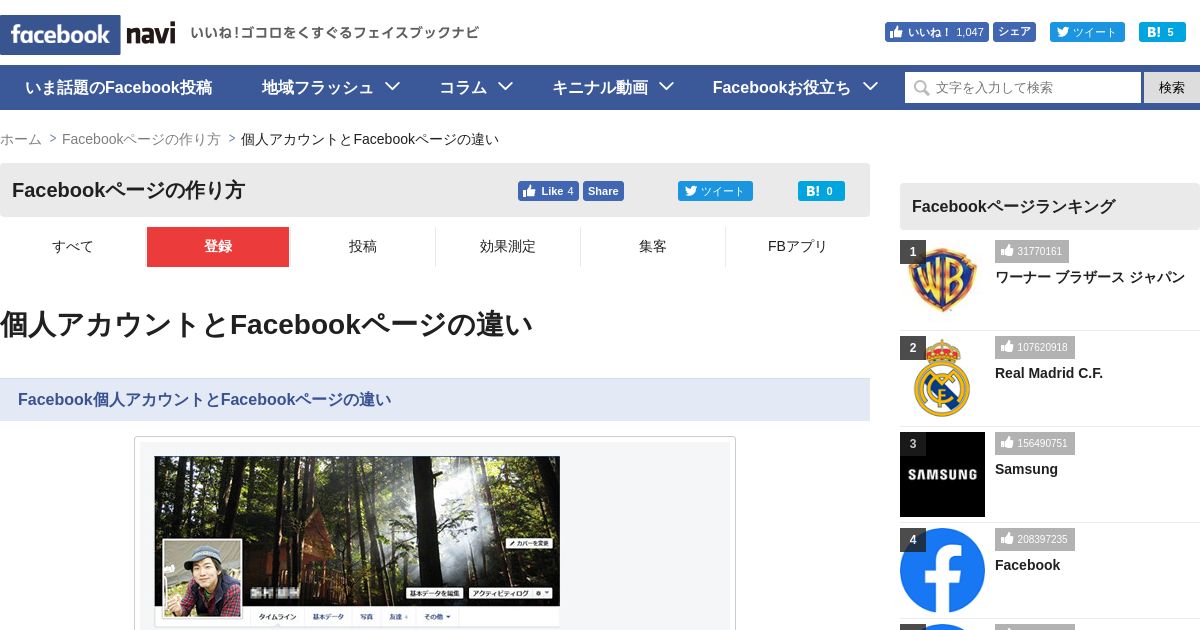This screenshot has width=1200, height=630.
Task: Expand the chevron next to 地域フラッシュ
Action: pos(391,86)
